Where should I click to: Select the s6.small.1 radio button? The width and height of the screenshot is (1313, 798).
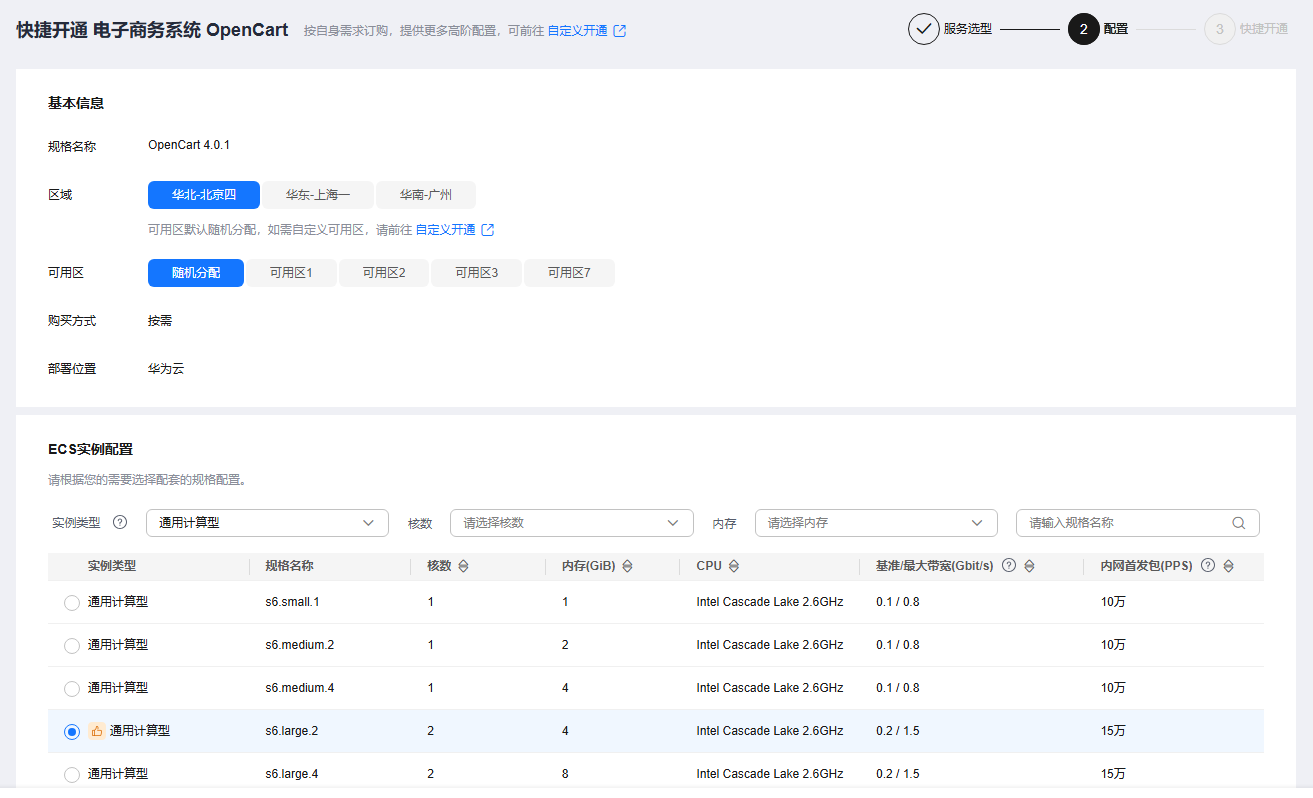(72, 603)
